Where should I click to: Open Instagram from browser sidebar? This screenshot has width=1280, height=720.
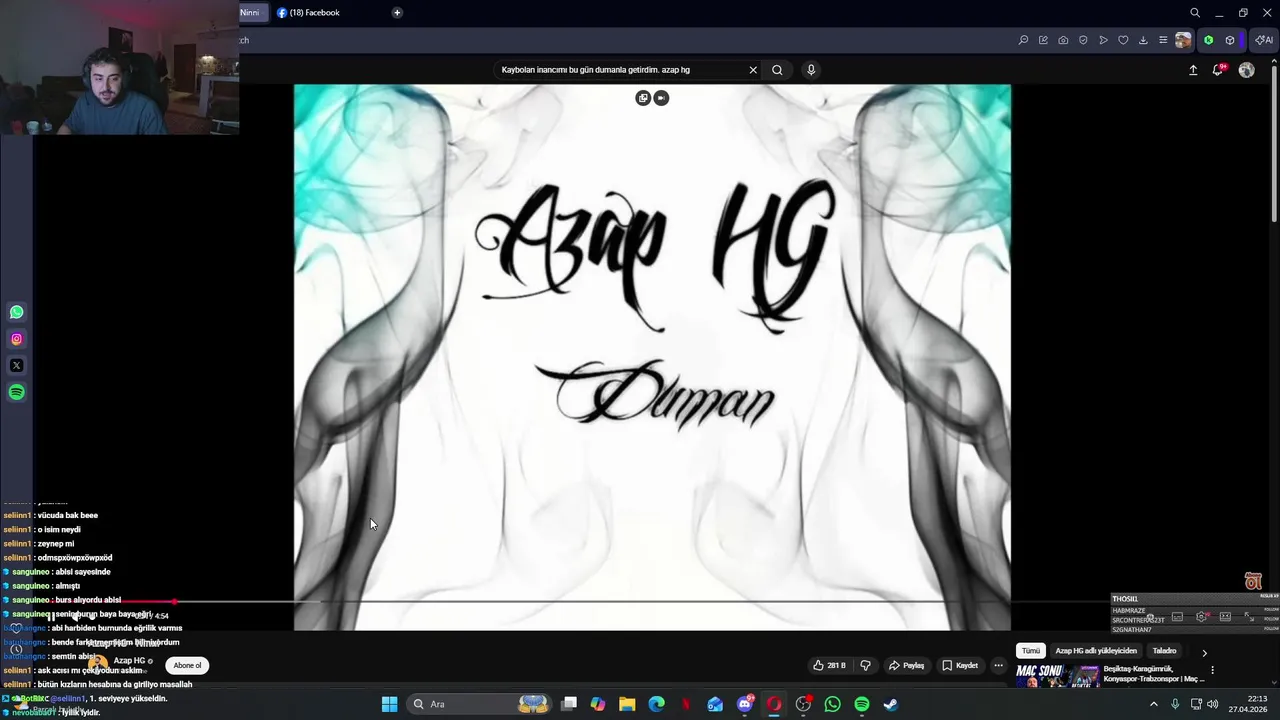pyautogui.click(x=16, y=339)
